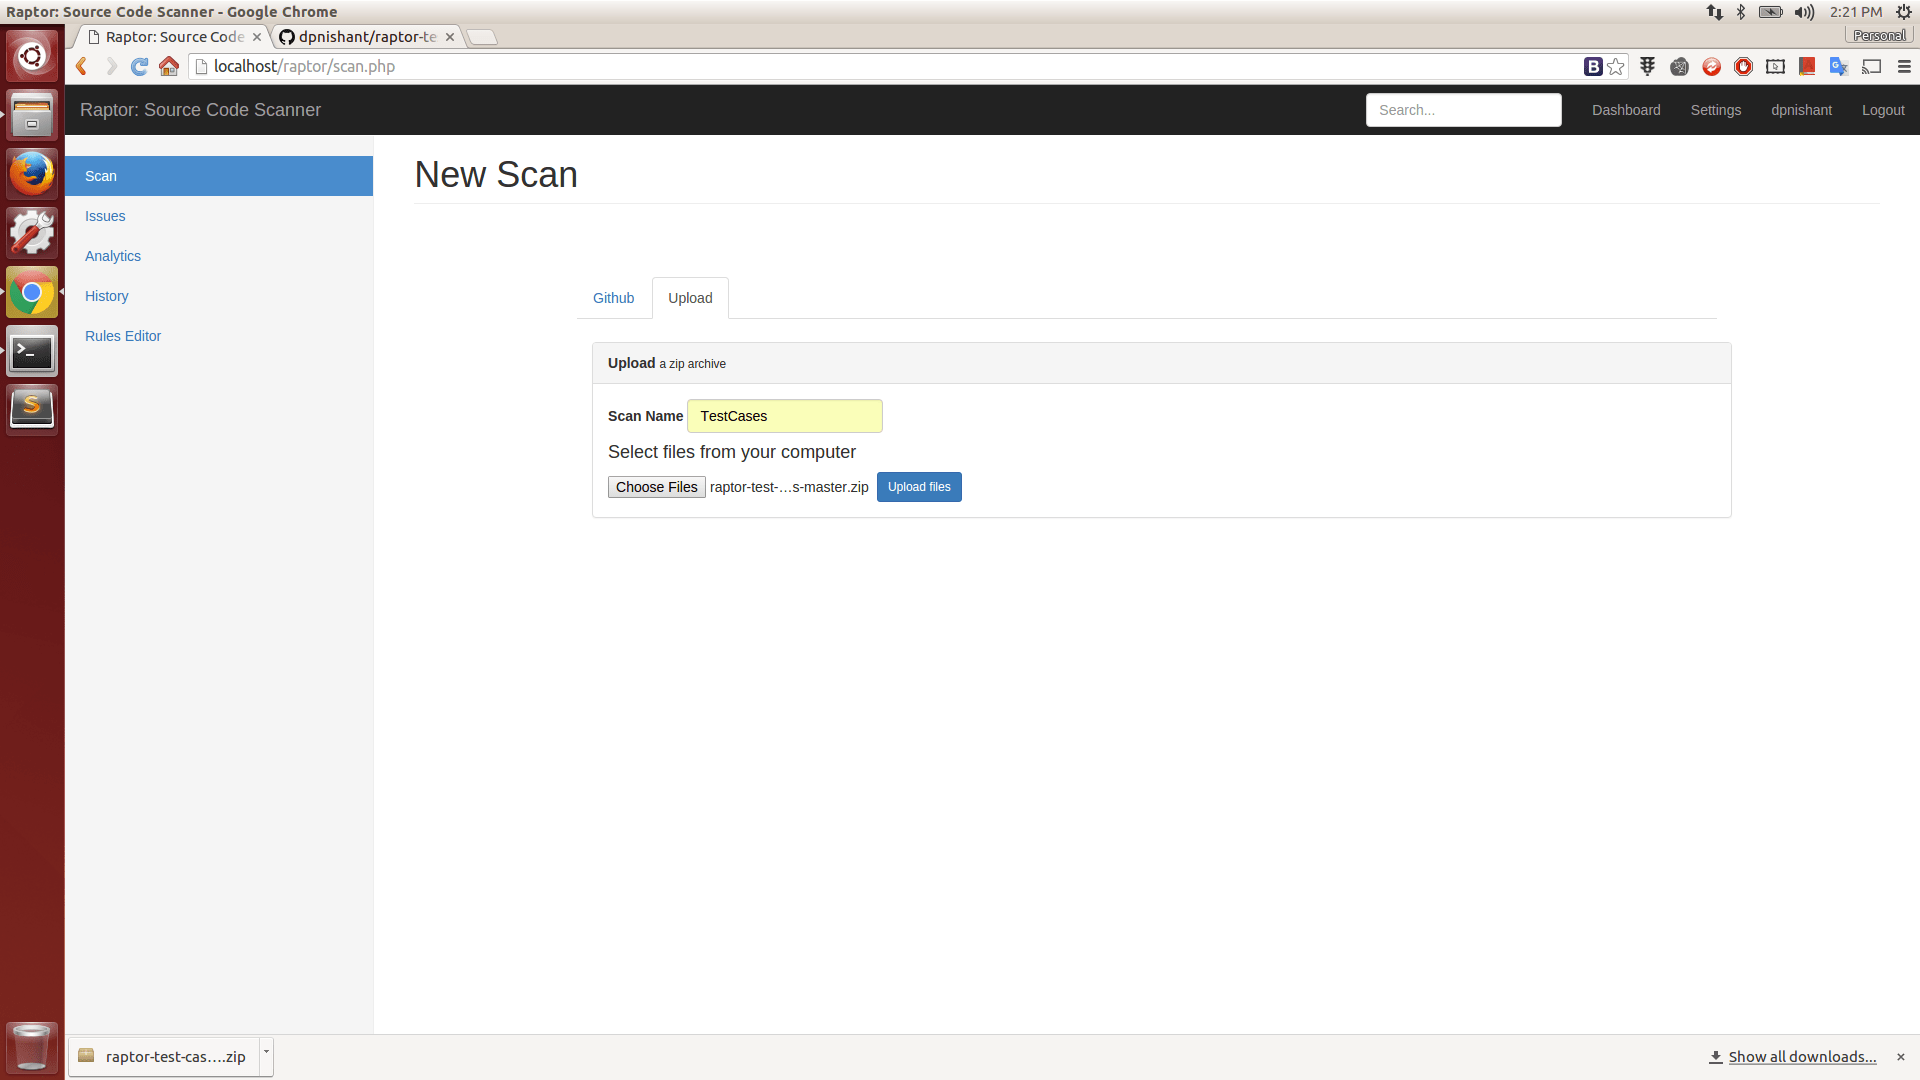Viewport: 1920px width, 1080px height.
Task: Open the system volume indicator menu
Action: click(1804, 12)
